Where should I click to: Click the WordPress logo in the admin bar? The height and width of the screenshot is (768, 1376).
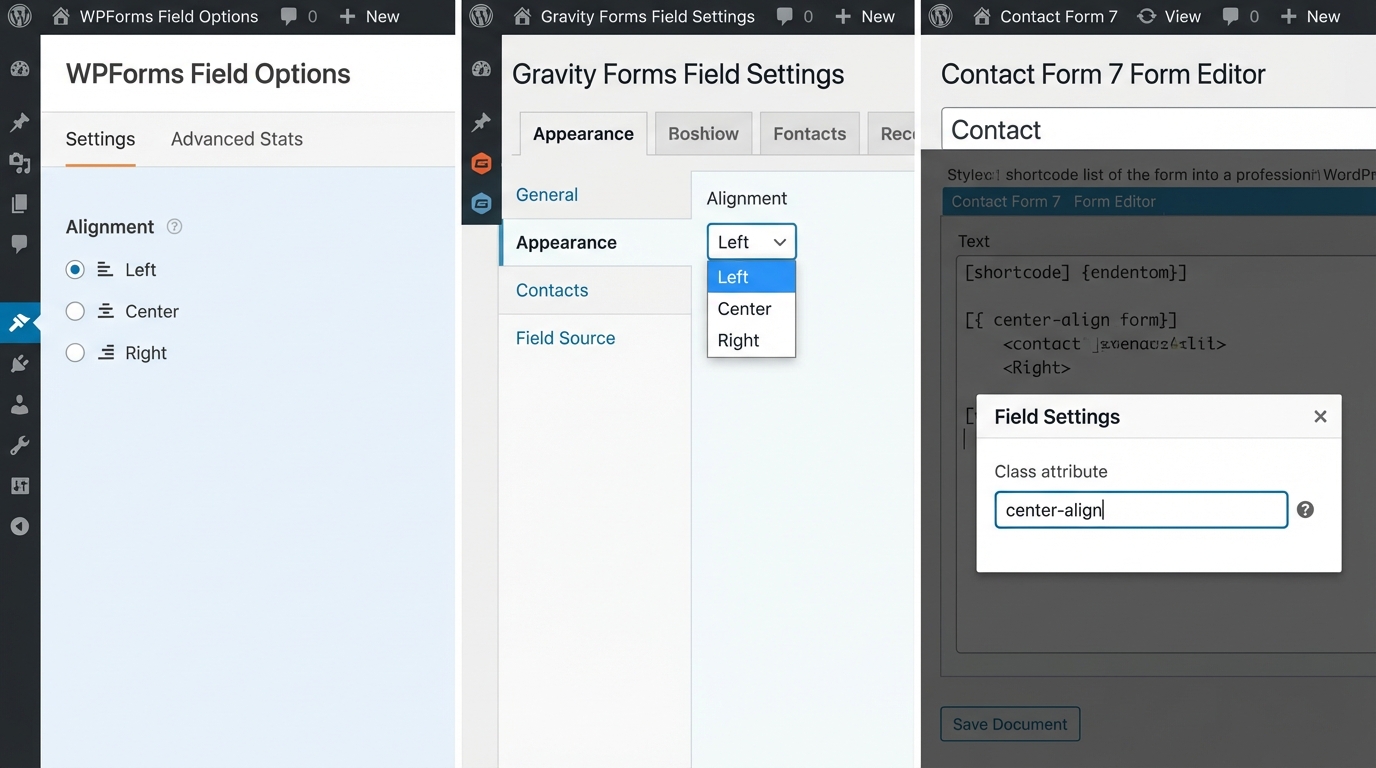(x=20, y=16)
